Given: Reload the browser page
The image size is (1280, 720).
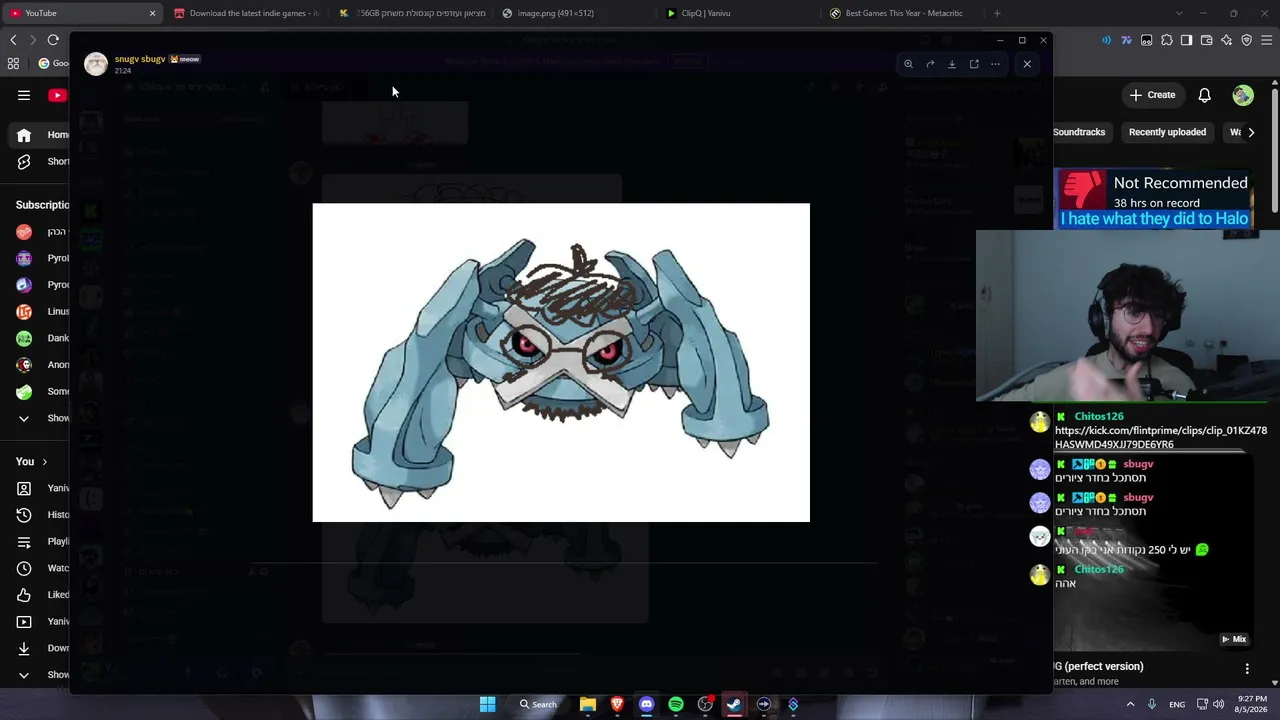Looking at the screenshot, I should click(53, 40).
